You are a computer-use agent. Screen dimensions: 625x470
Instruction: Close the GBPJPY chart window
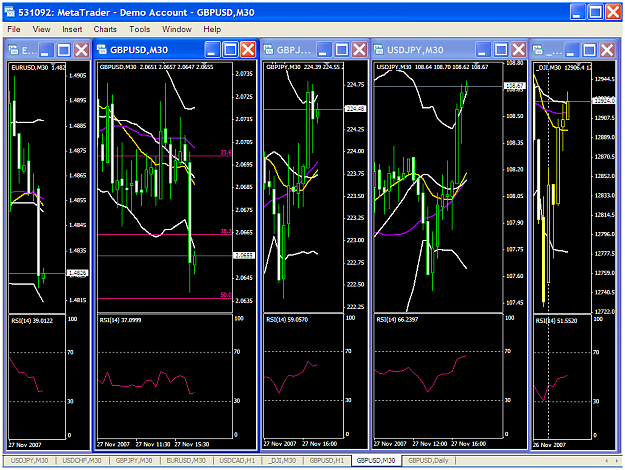coord(360,49)
